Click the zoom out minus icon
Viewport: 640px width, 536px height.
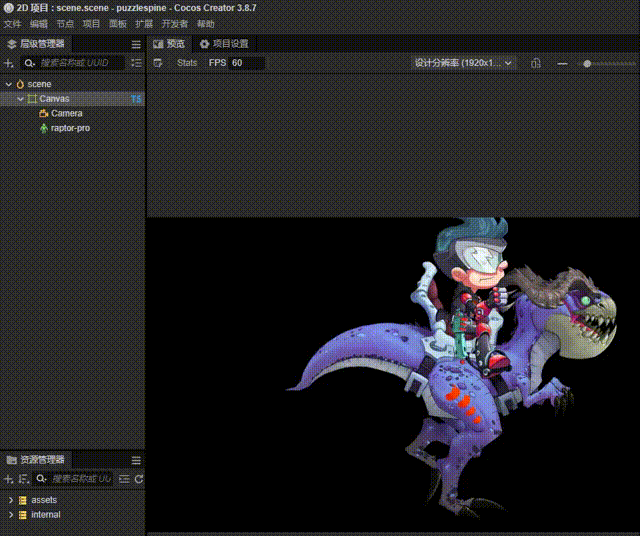tap(562, 64)
